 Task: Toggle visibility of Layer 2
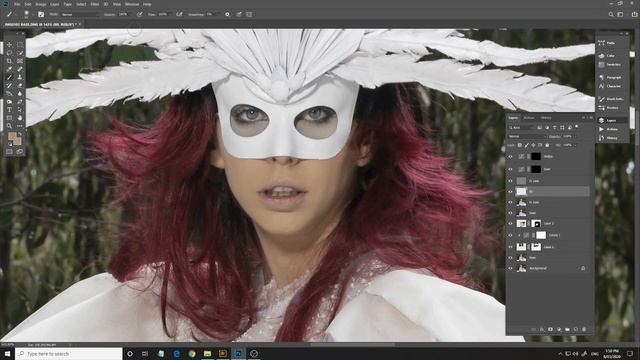[x=510, y=223]
